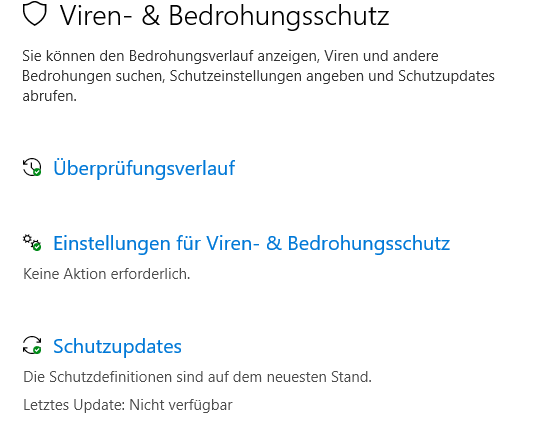Screen dimensions: 539x432
Task: Select the Viren- & Bedrohungsschutz page heading
Action: 224,15
